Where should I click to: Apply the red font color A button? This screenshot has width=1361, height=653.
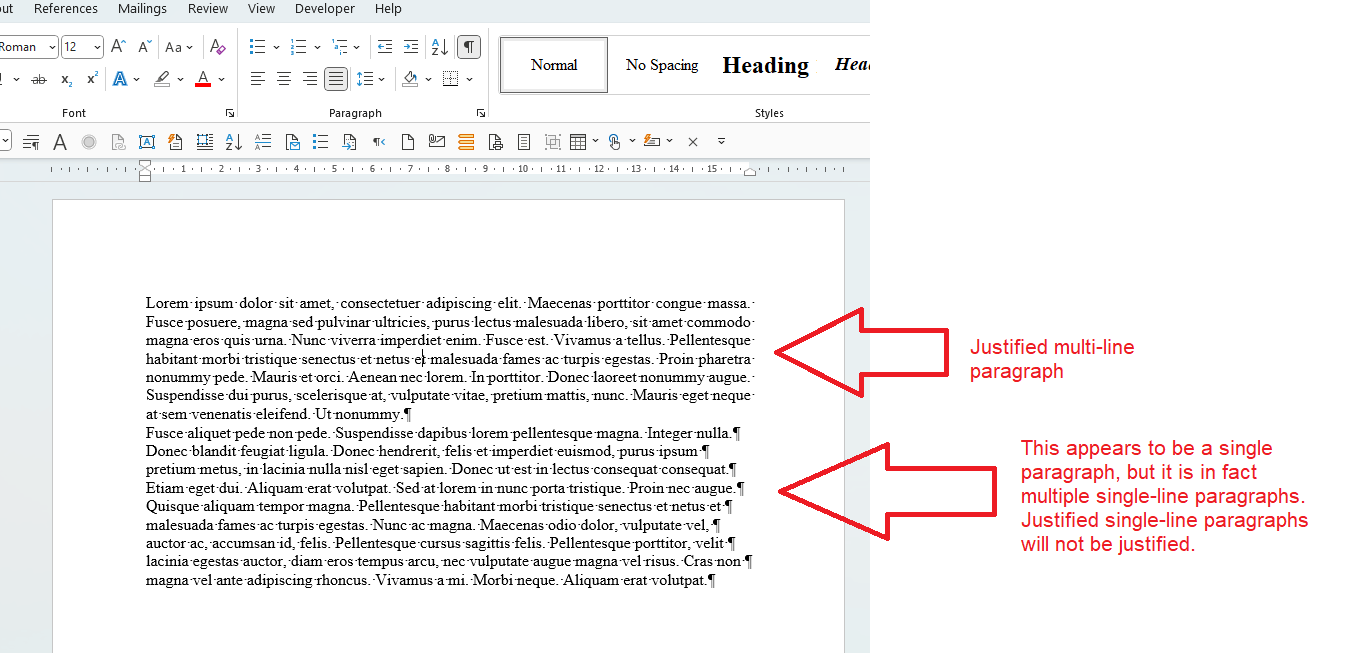tap(203, 79)
